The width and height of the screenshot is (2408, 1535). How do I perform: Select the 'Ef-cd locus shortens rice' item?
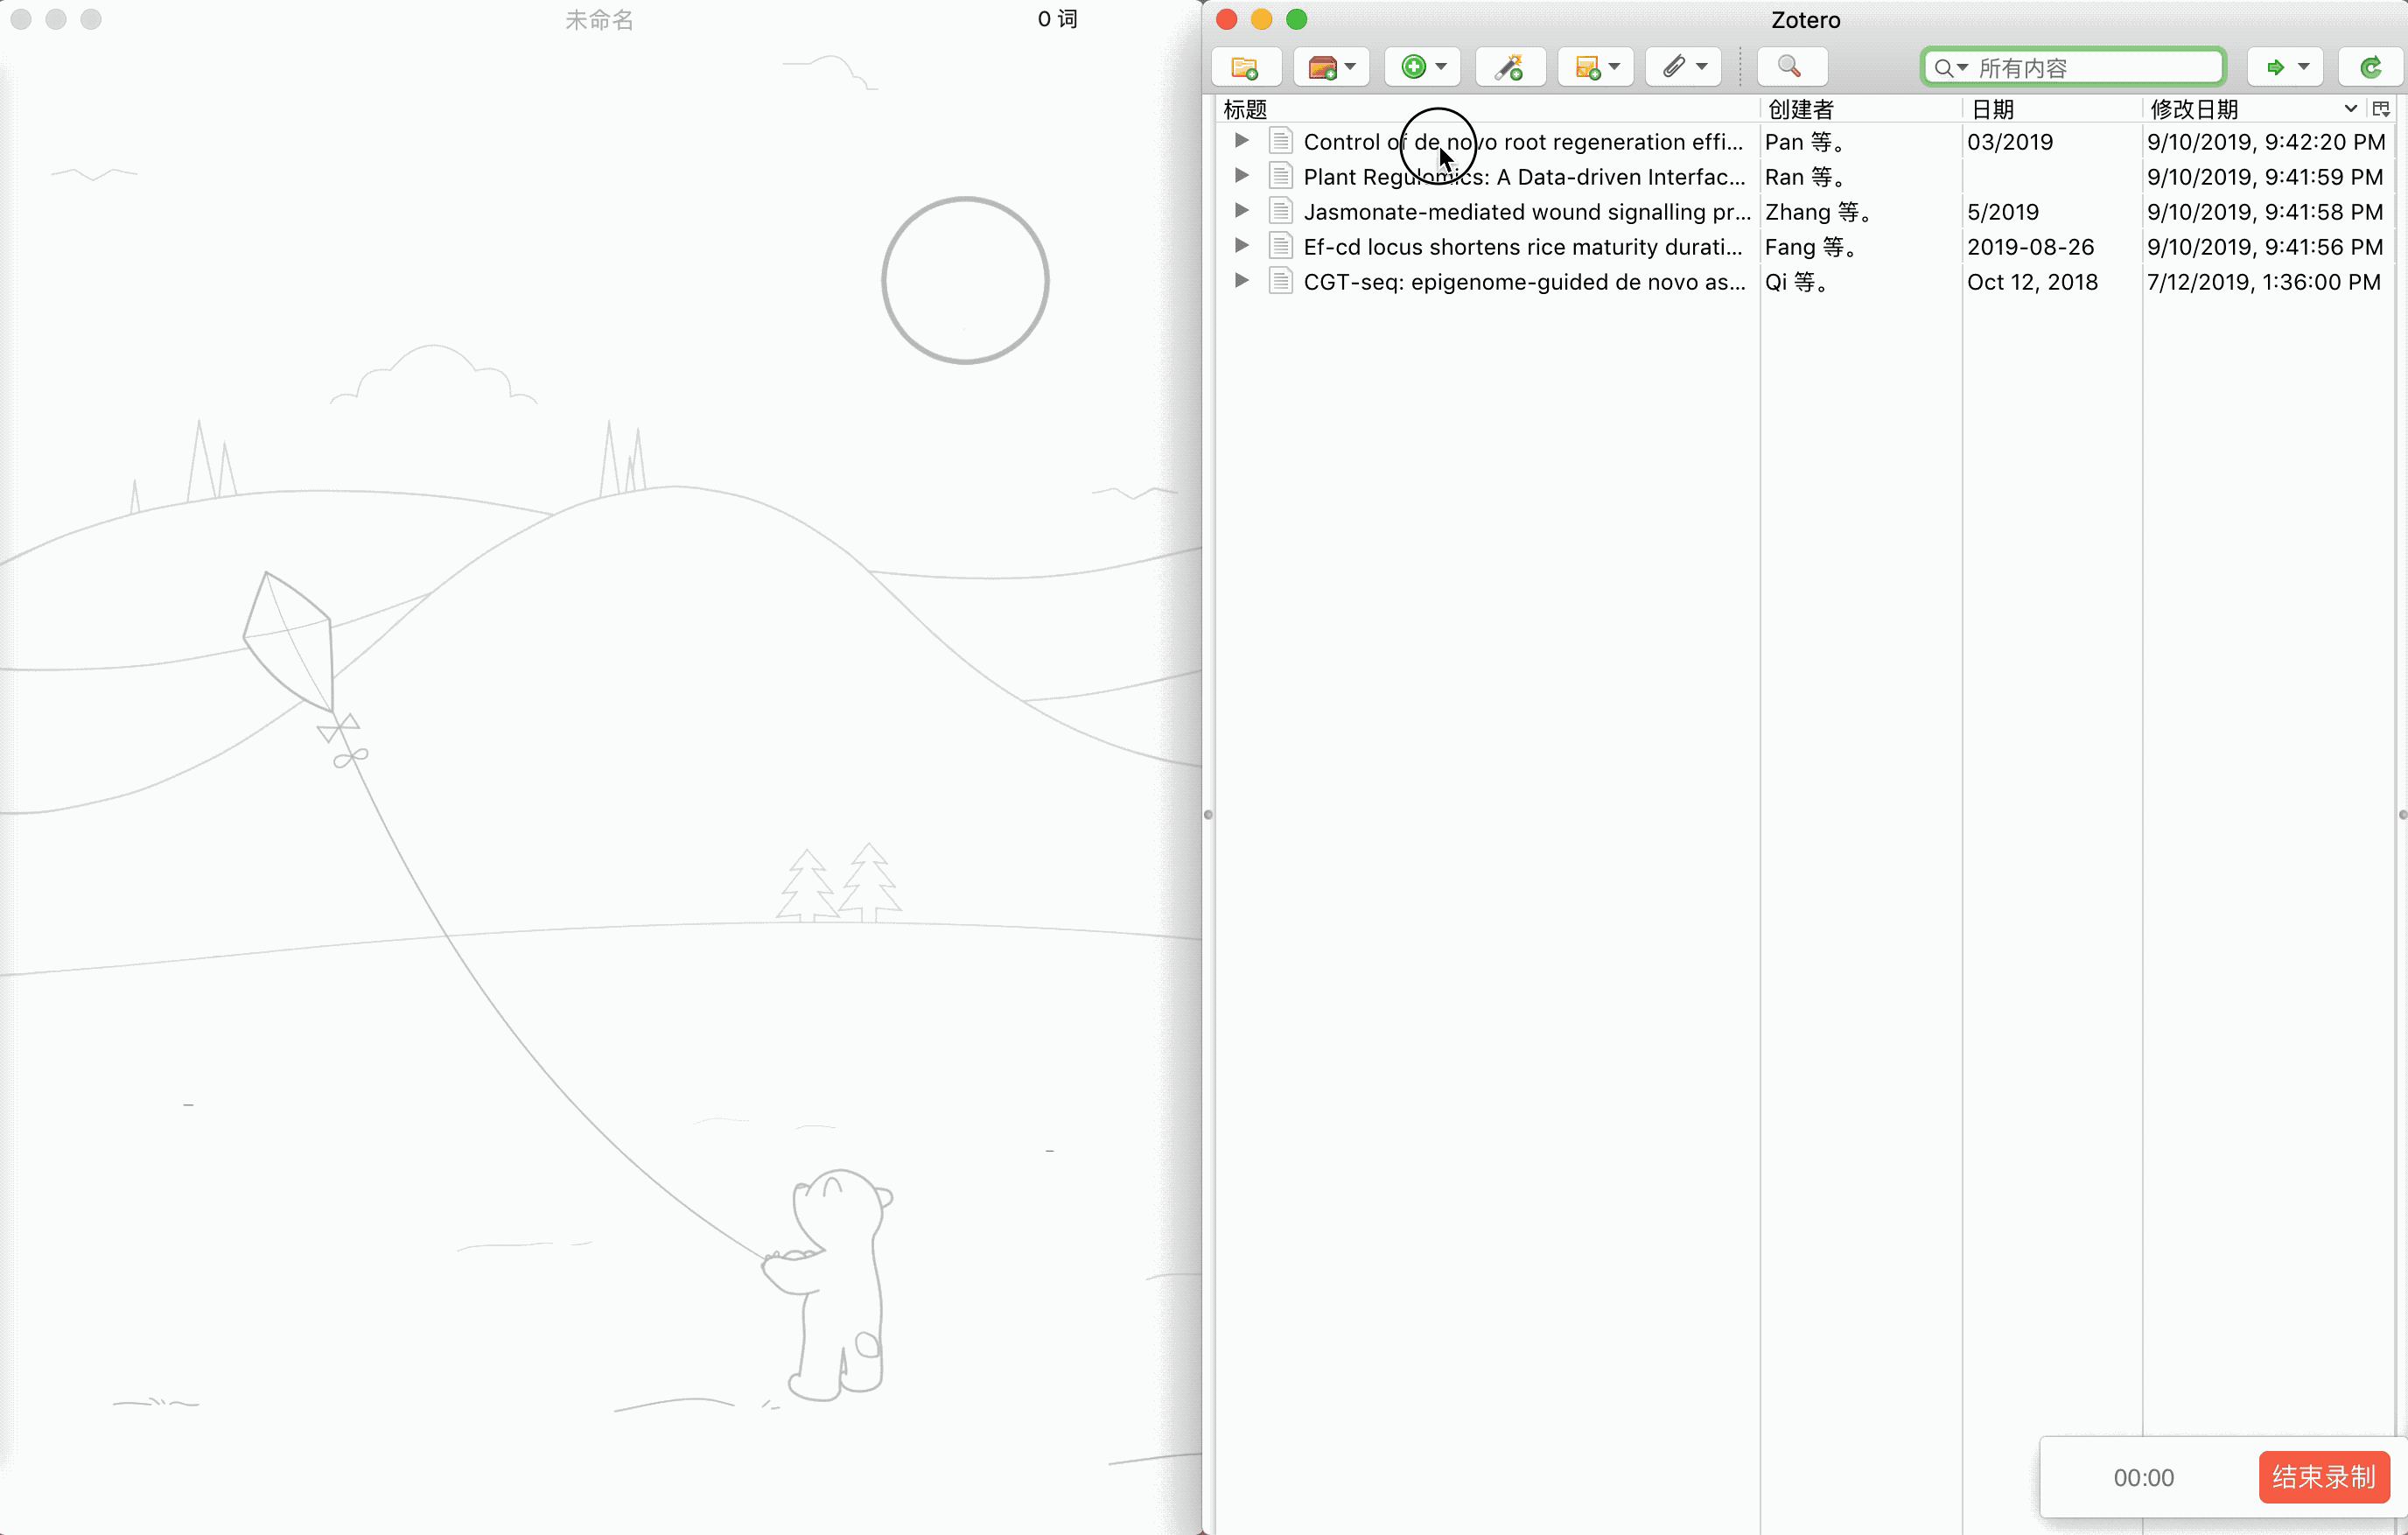pyautogui.click(x=1522, y=247)
